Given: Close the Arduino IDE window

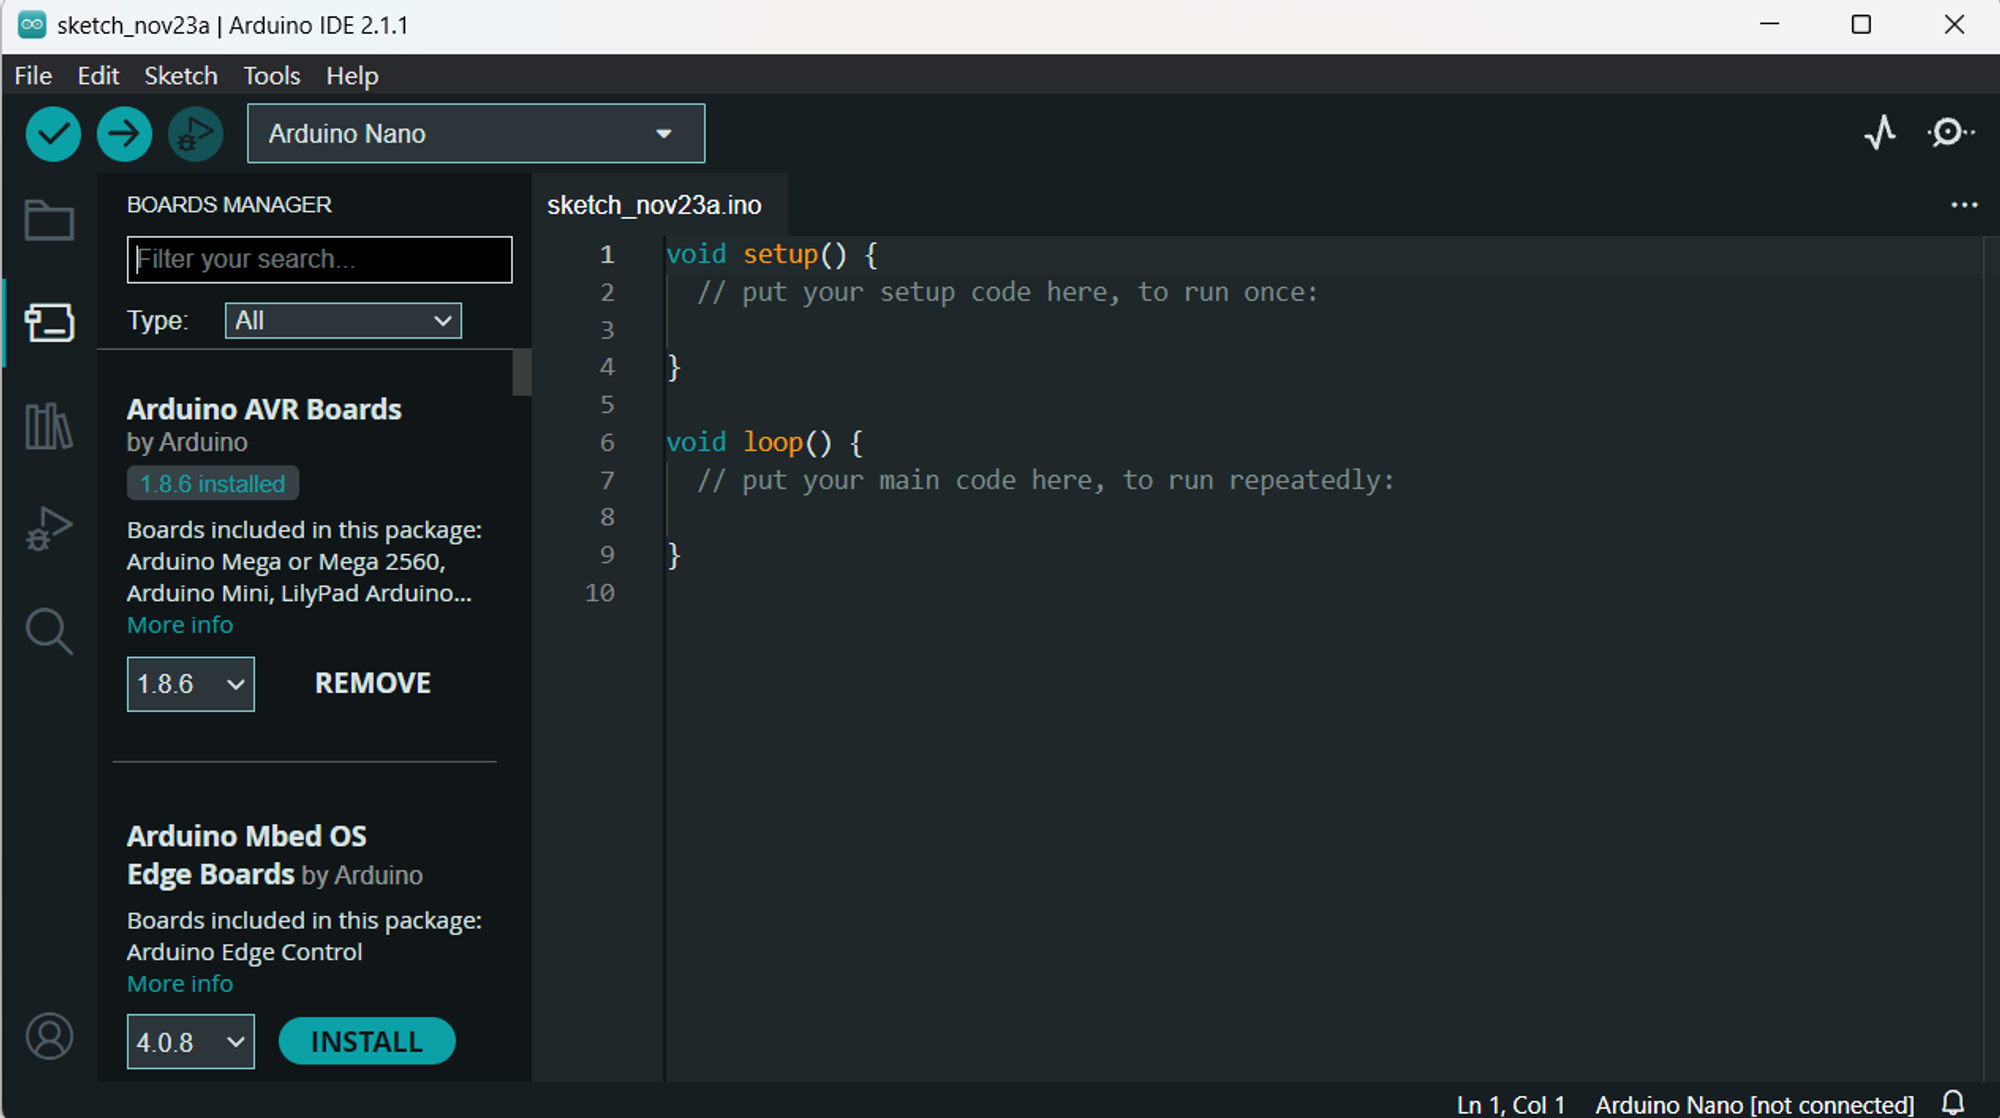Looking at the screenshot, I should (x=1954, y=25).
